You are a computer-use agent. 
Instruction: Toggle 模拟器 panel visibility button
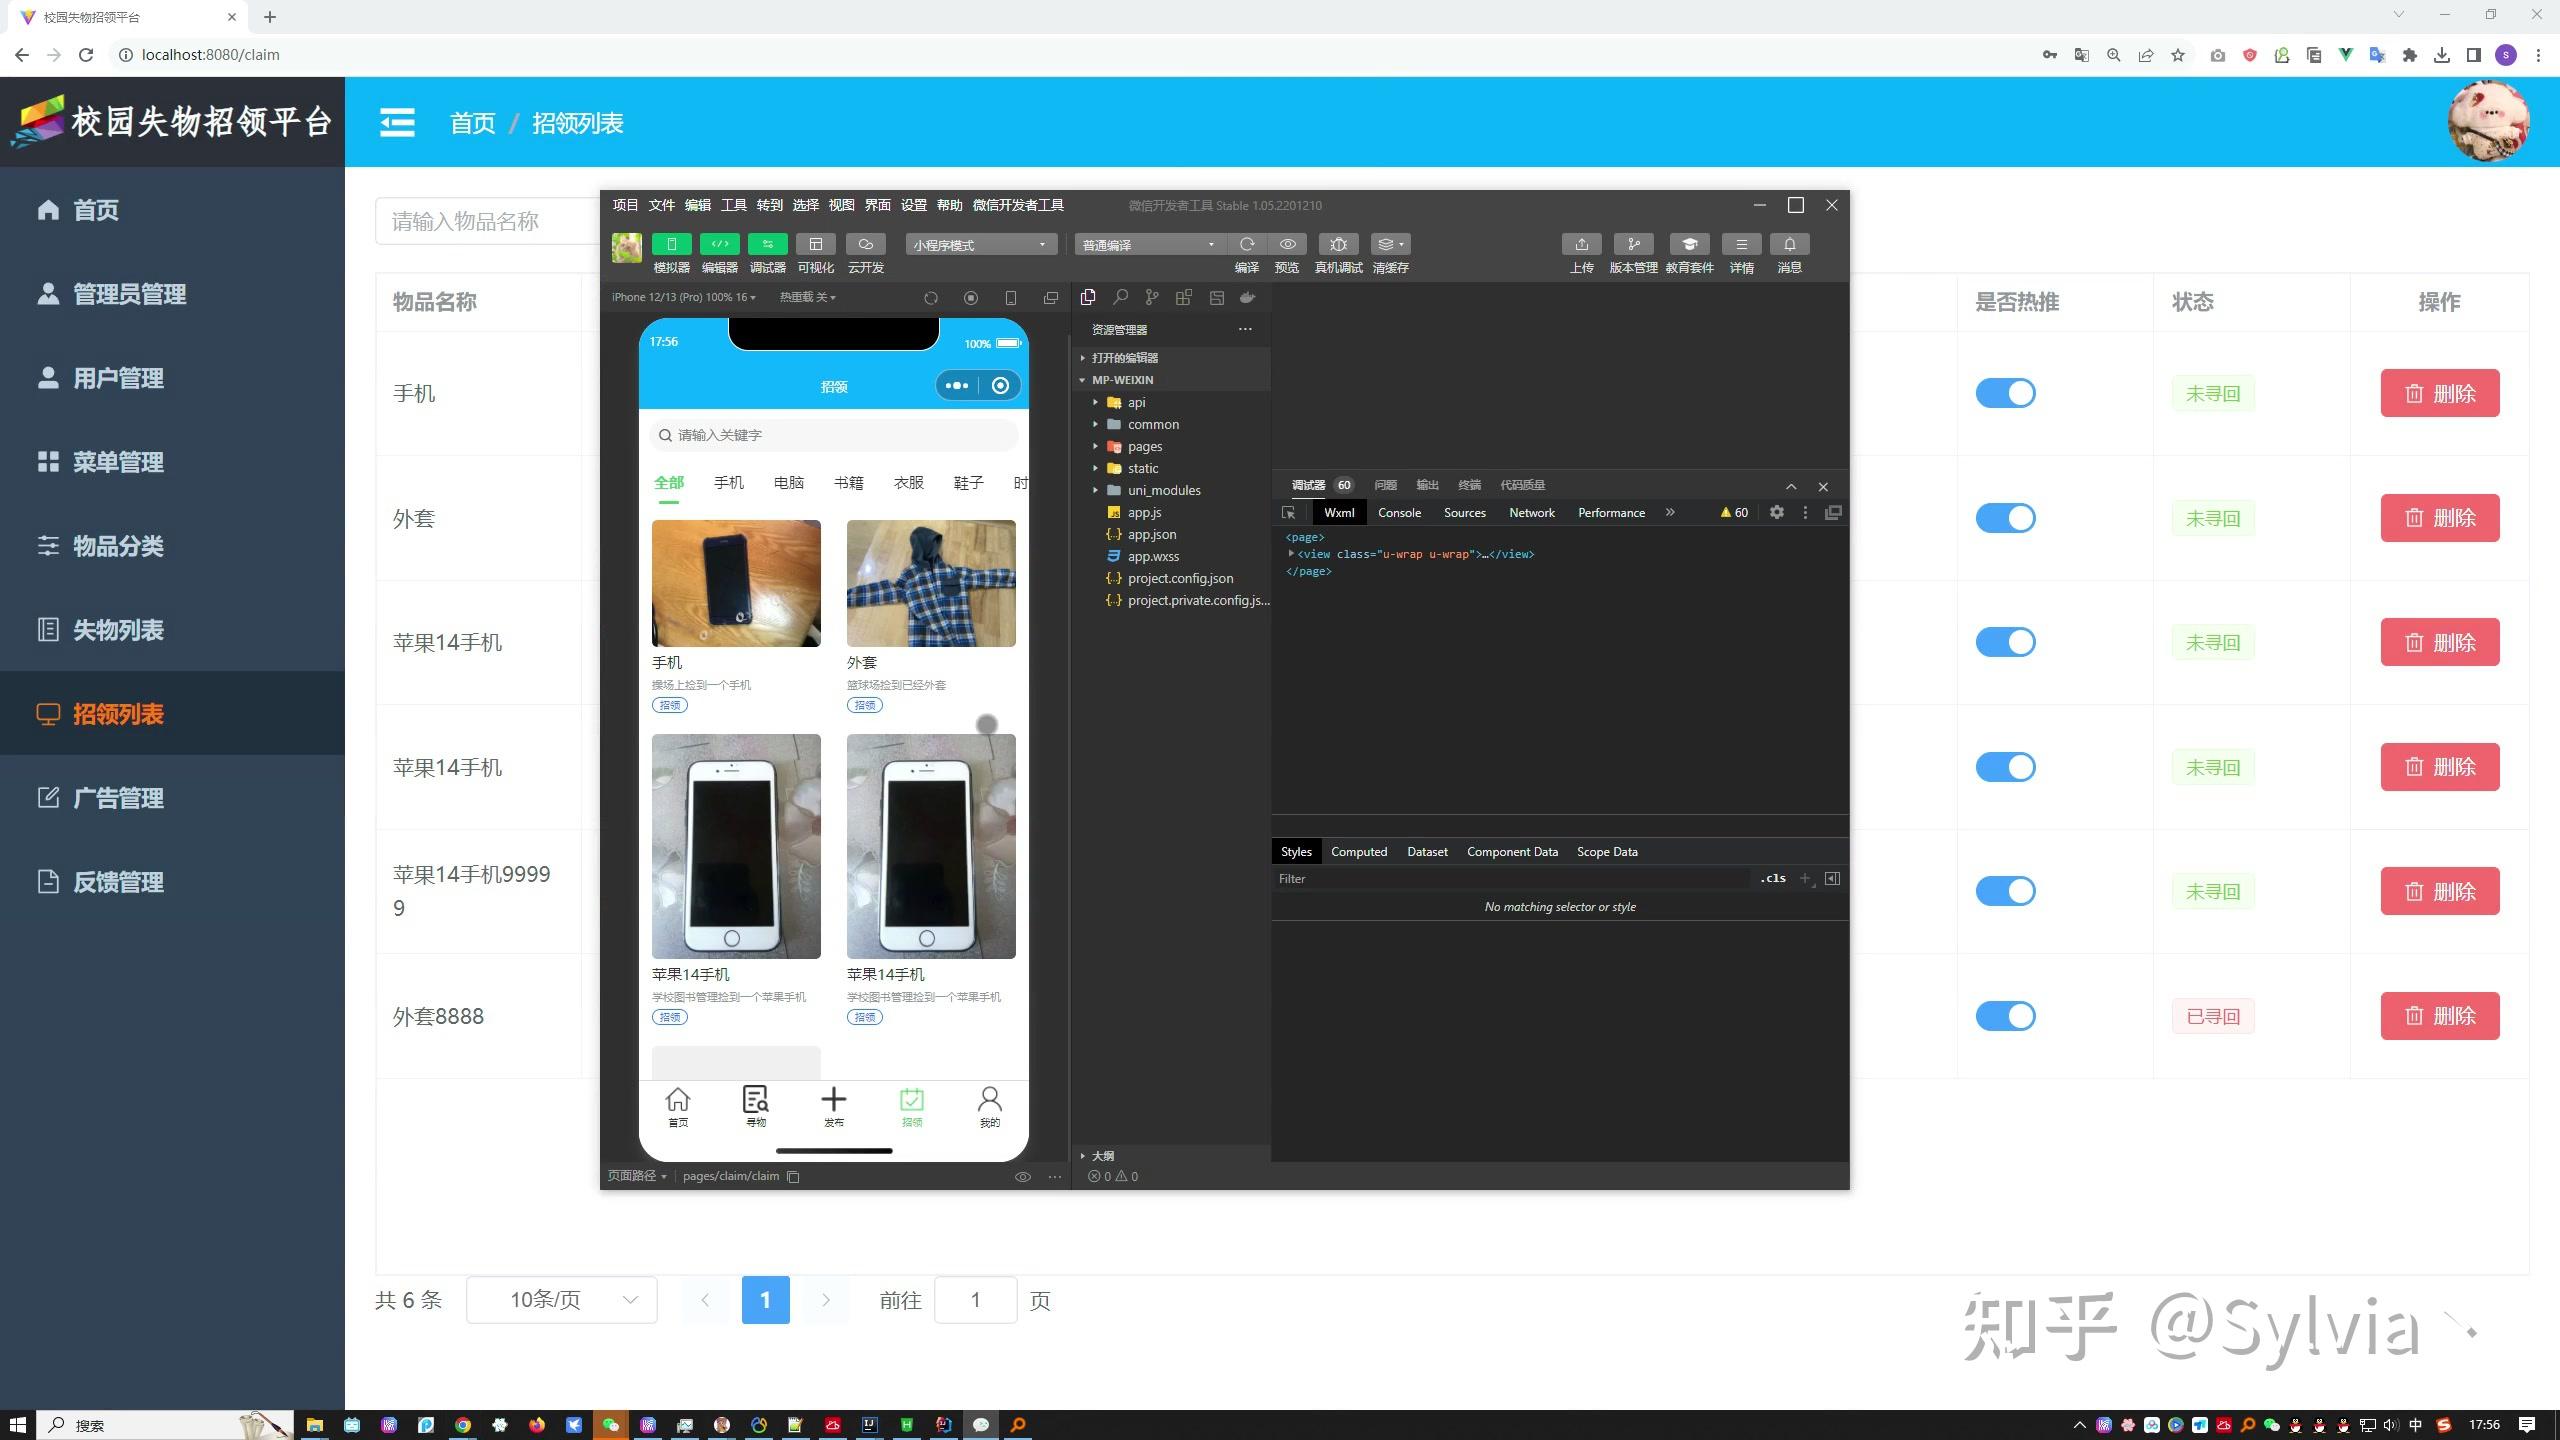pos(671,244)
